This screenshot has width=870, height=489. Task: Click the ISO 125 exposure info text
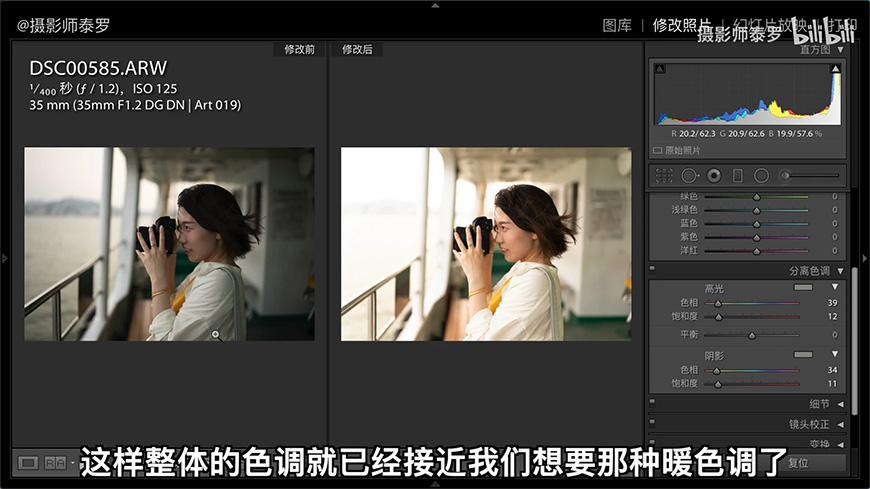coord(155,89)
